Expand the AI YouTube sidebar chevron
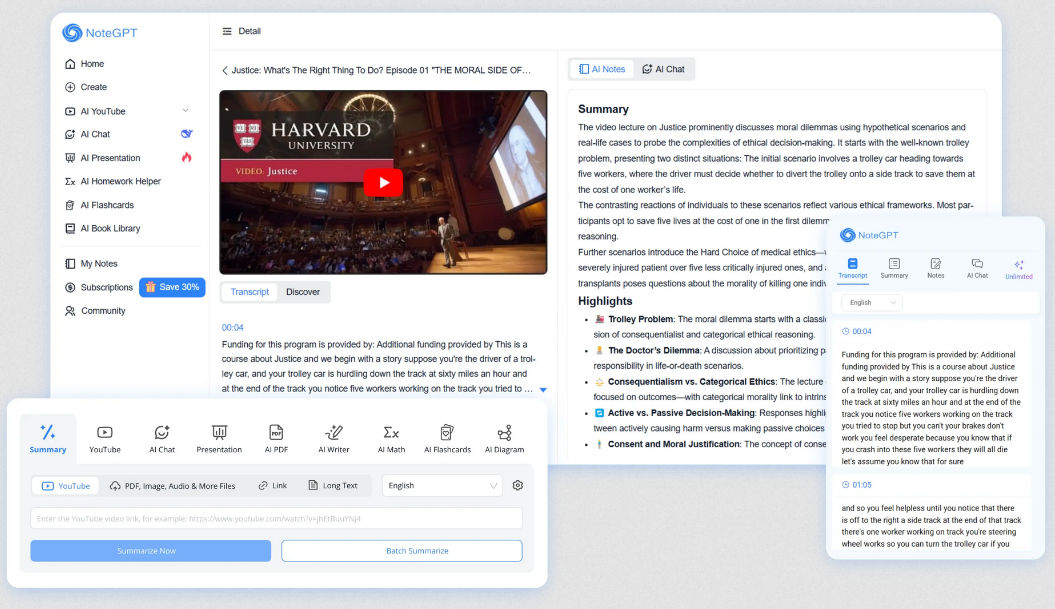 (185, 110)
